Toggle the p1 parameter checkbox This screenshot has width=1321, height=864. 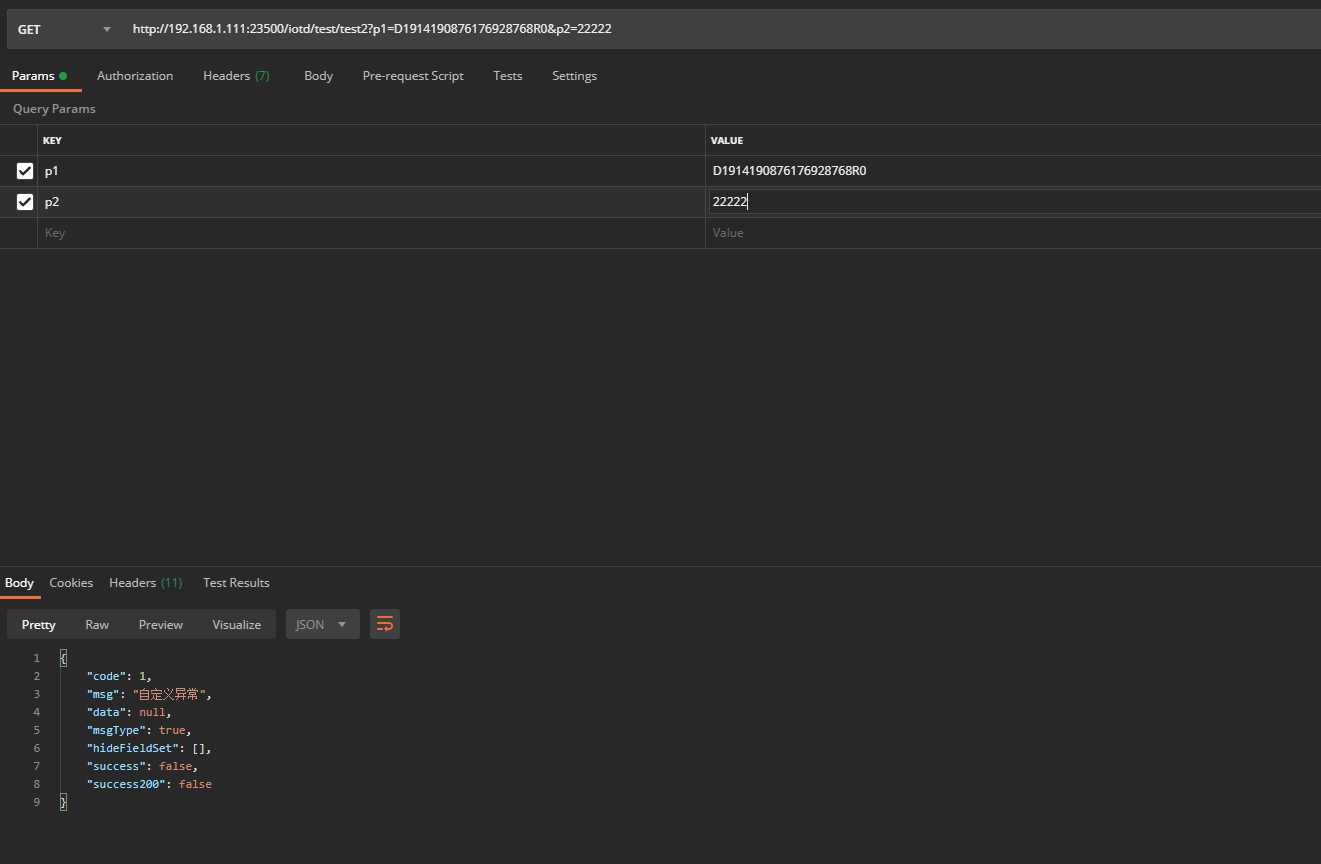tap(25, 171)
